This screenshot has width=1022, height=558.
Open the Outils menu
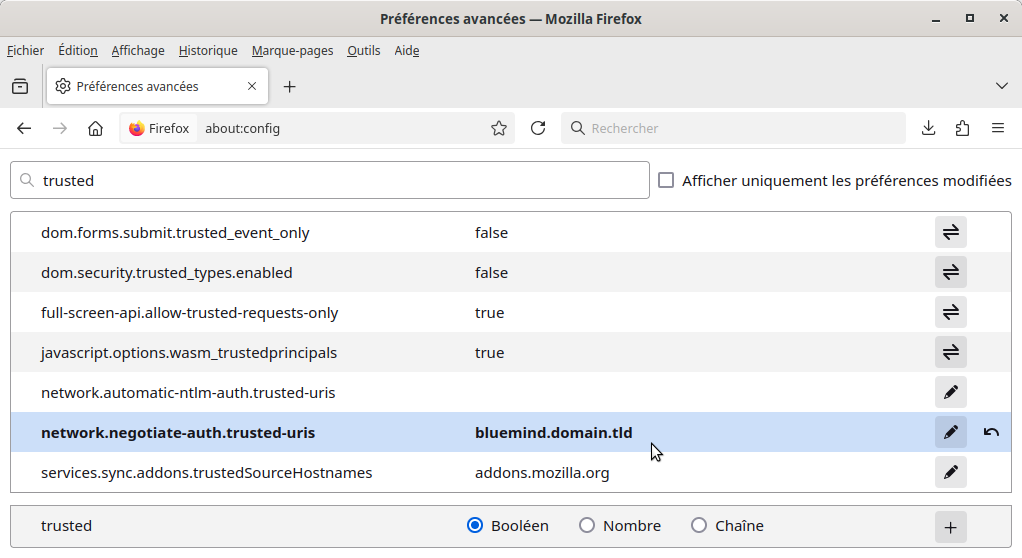363,50
